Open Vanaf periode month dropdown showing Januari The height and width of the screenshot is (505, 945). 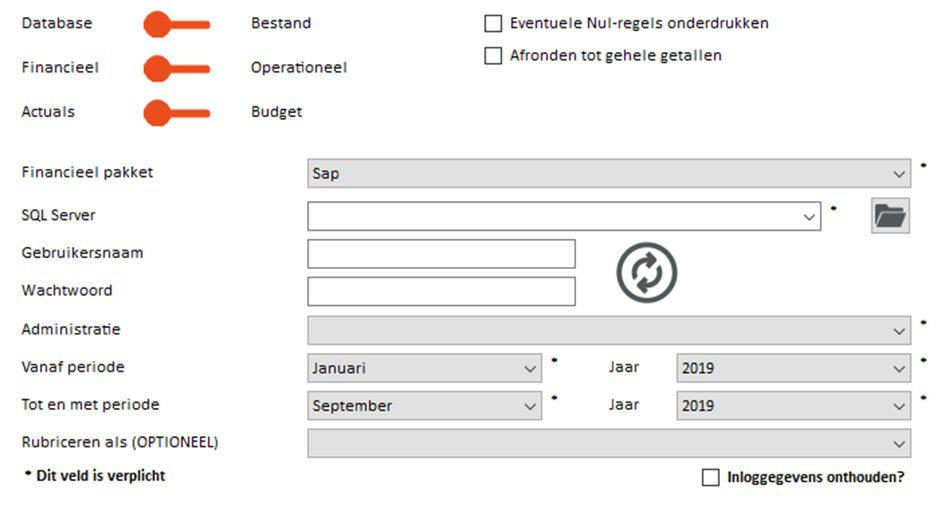[x=424, y=368]
